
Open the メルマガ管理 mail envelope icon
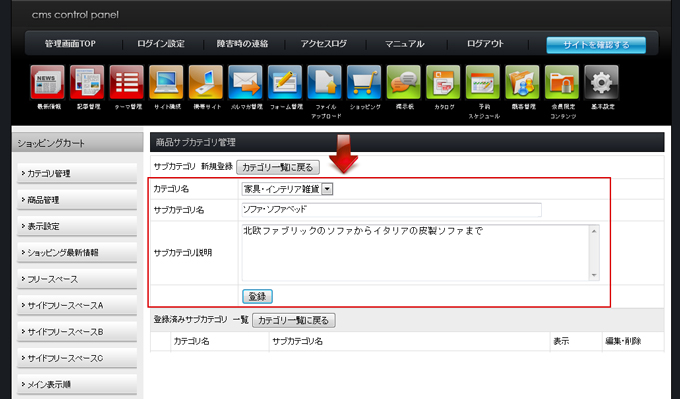coord(245,82)
